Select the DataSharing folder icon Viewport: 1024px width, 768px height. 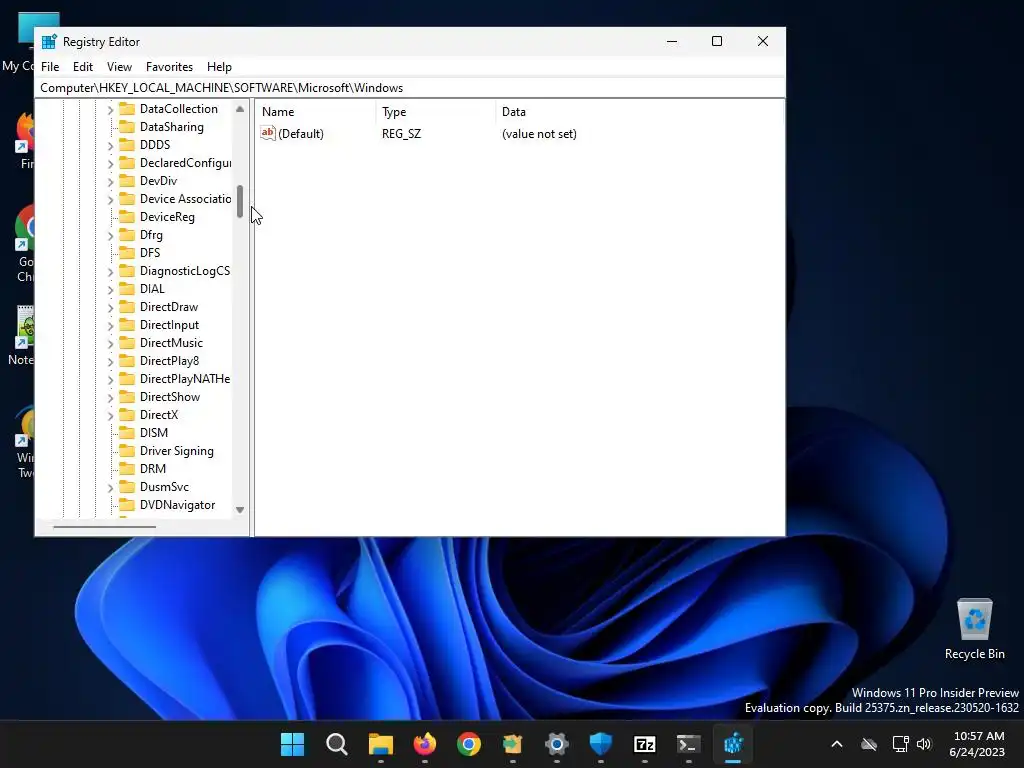127,127
